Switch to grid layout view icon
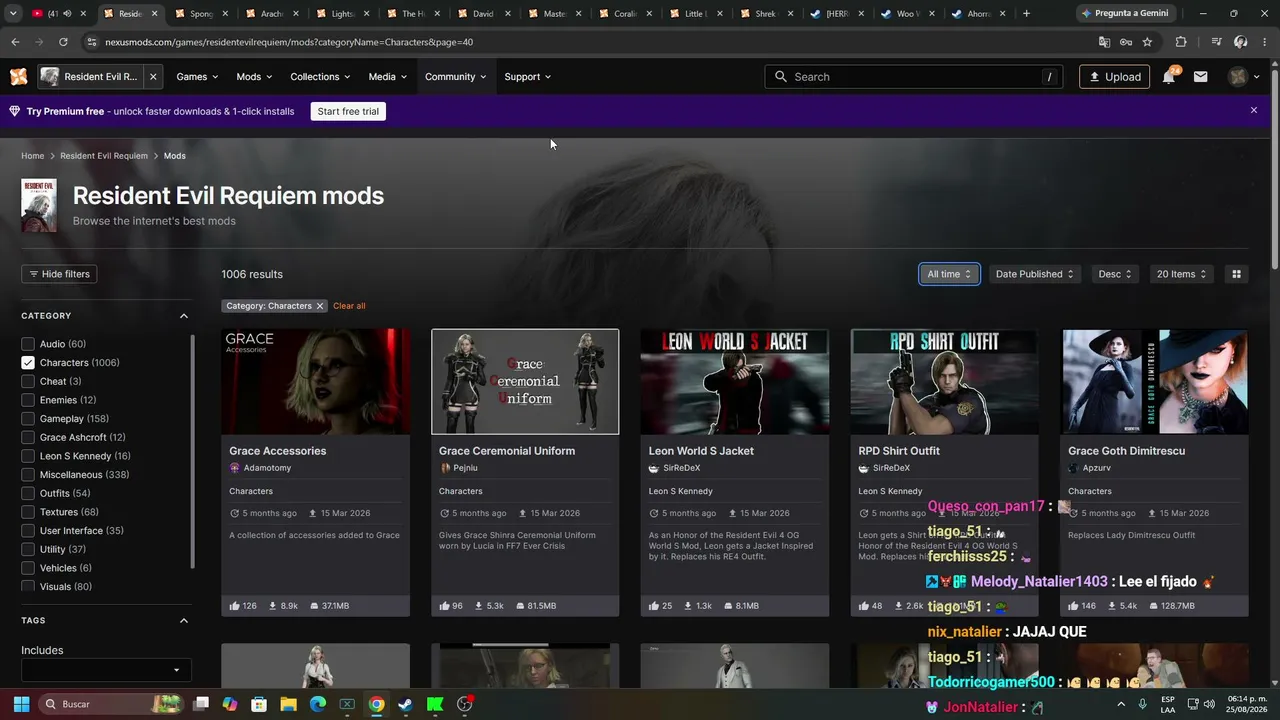The image size is (1280, 720). tap(1236, 274)
